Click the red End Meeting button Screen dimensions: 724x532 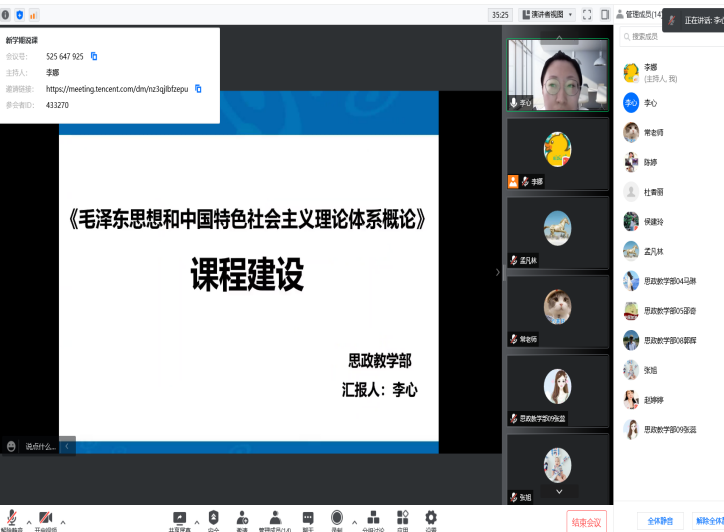point(586,521)
